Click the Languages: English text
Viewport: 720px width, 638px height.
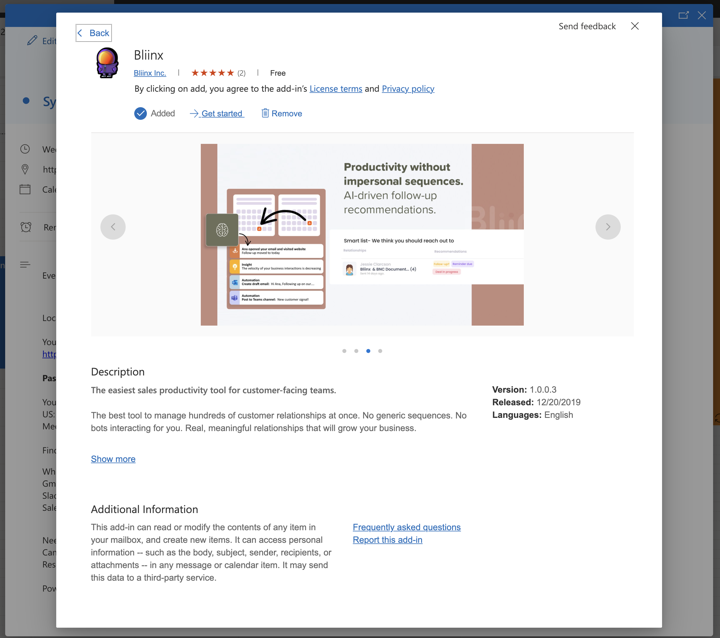click(532, 415)
